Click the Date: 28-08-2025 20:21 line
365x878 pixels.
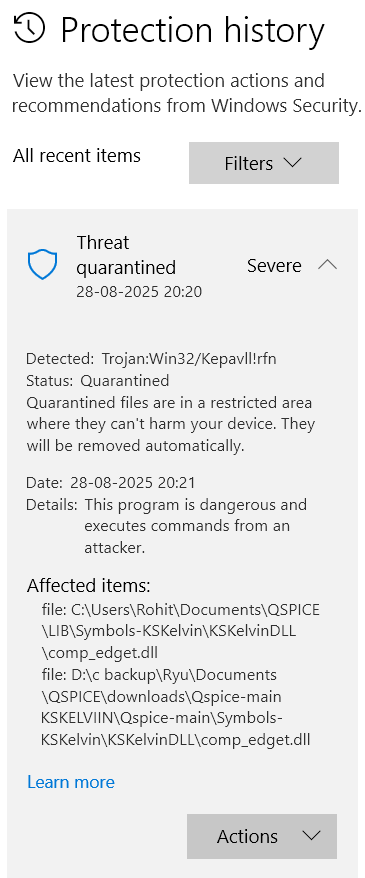point(111,482)
